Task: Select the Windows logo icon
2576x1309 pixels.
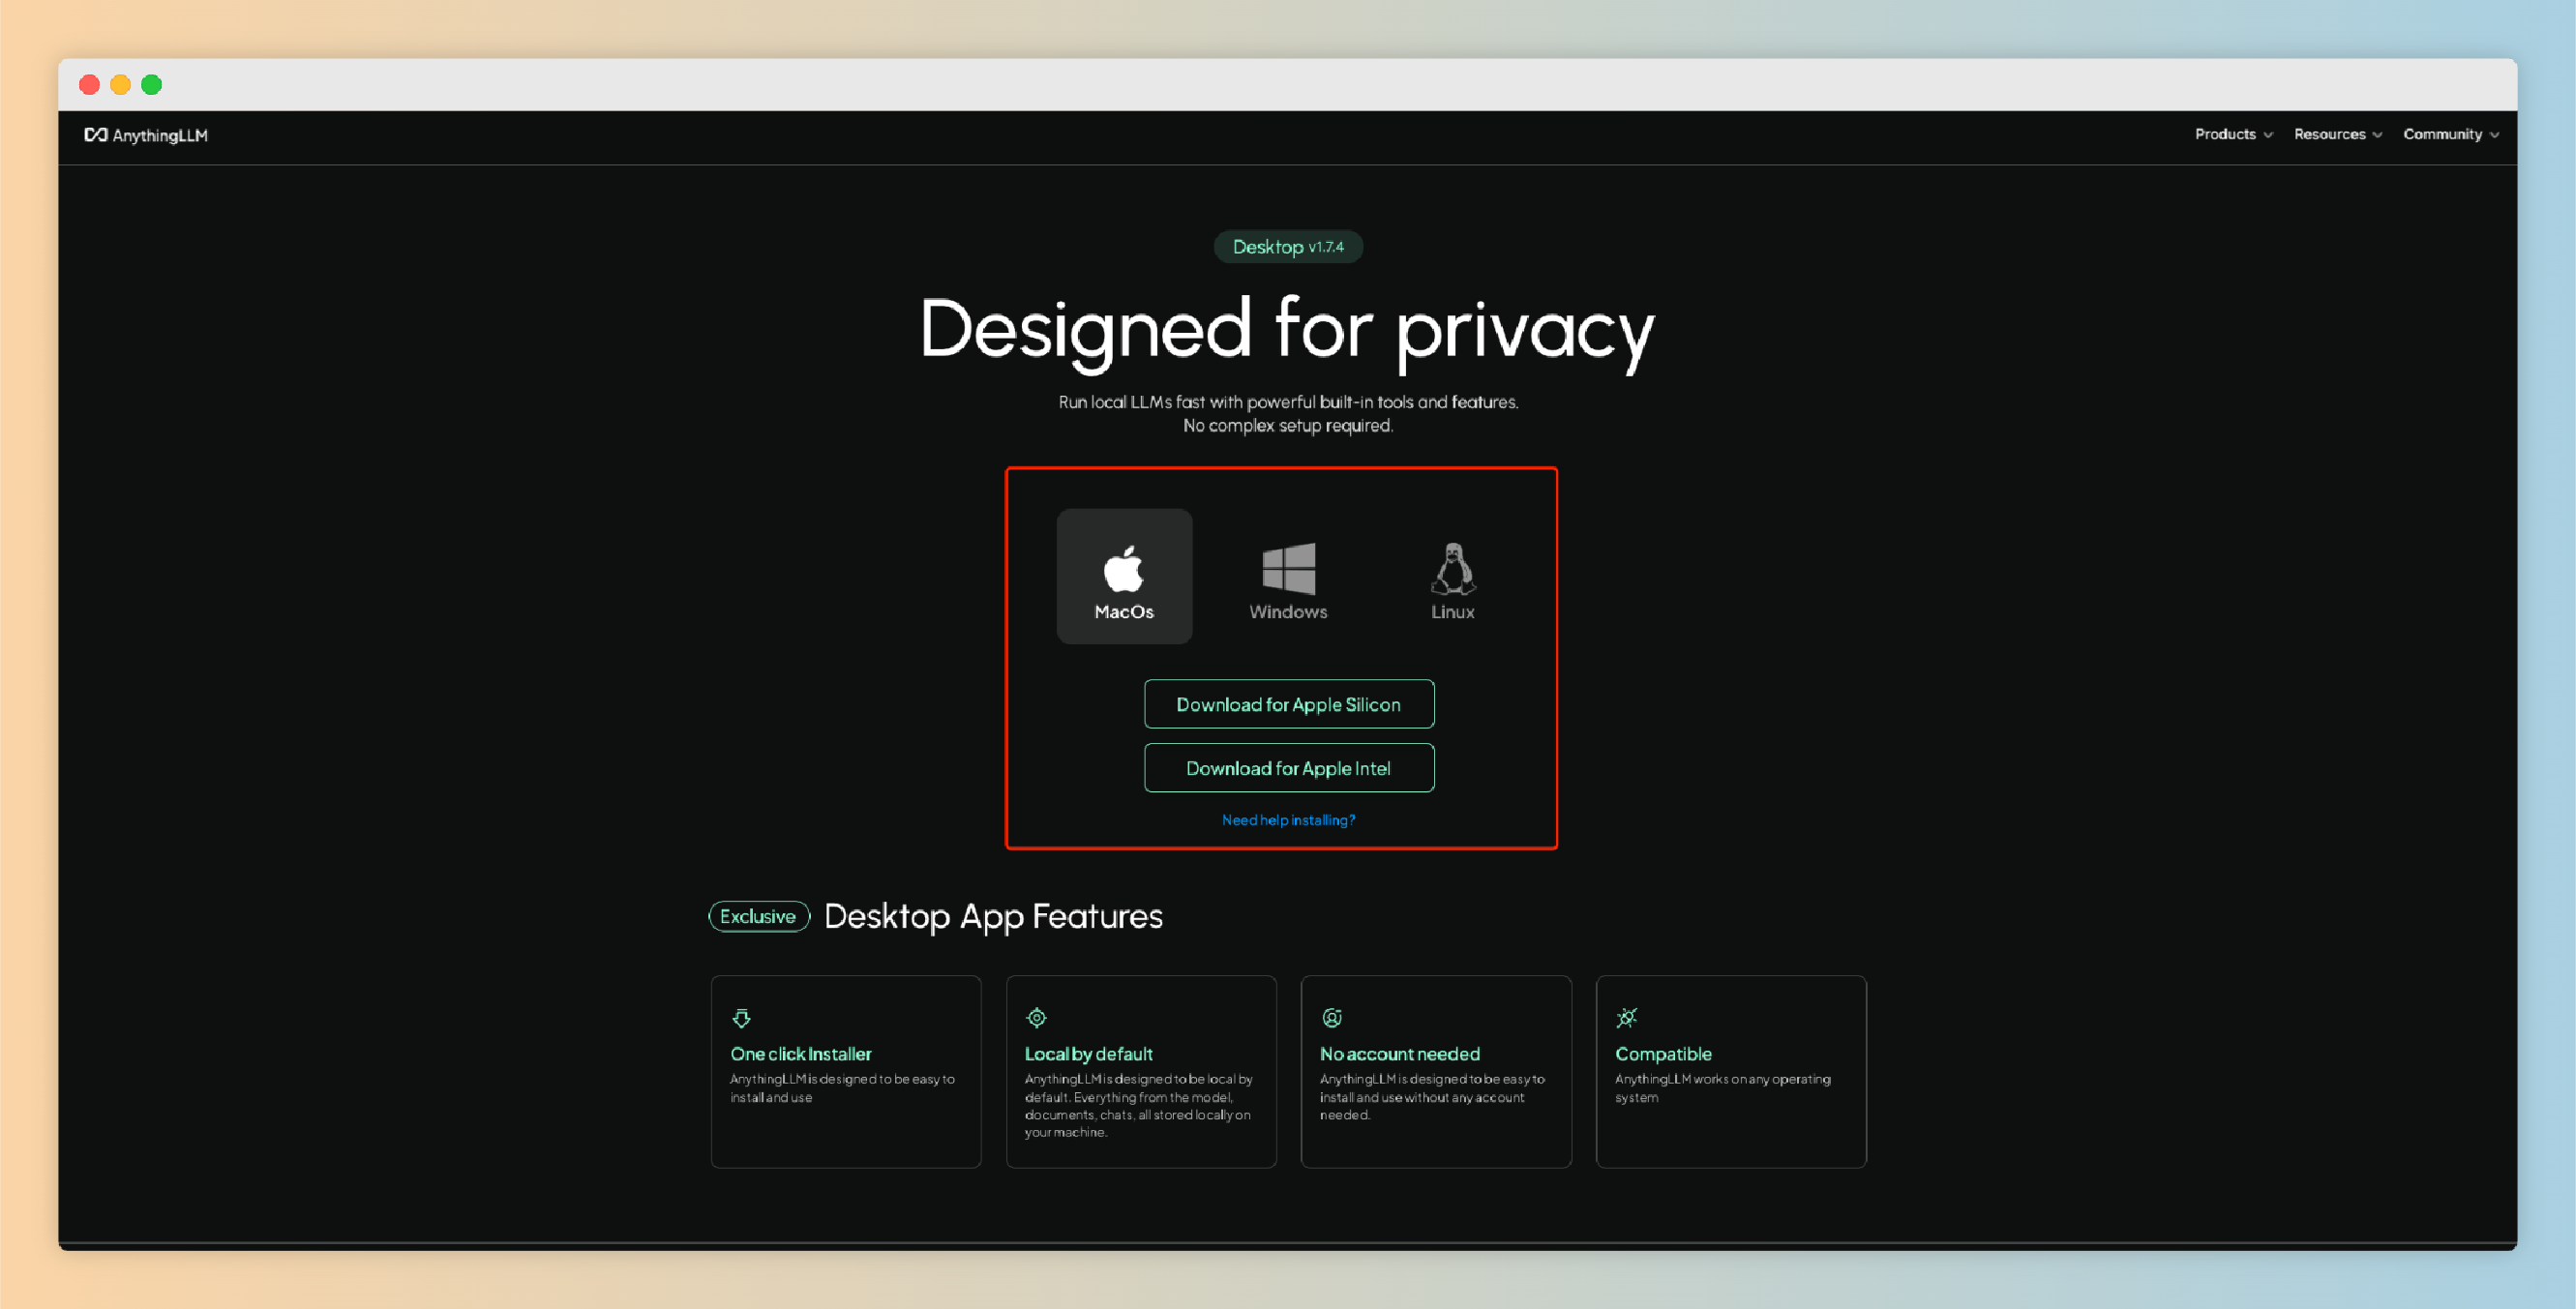Action: point(1288,568)
